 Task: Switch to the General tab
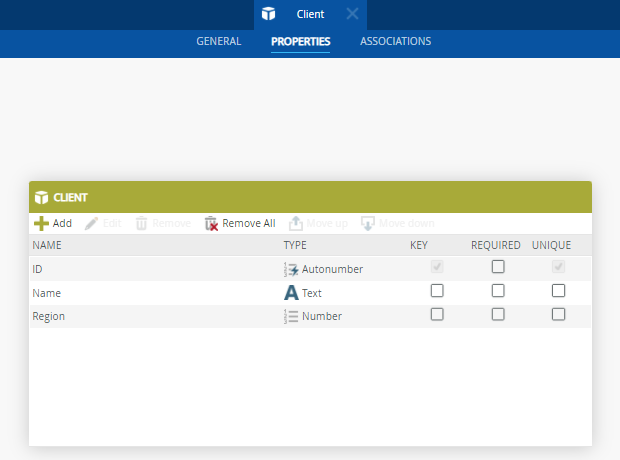pyautogui.click(x=218, y=42)
